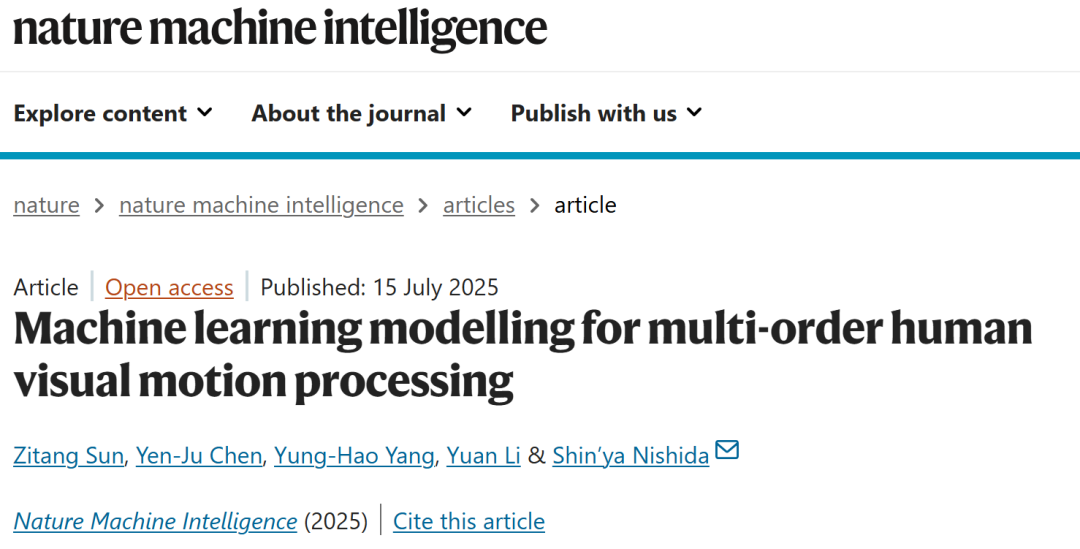1080x549 pixels.
Task: Open nature machine intelligence breadcrumb link
Action: coord(261,205)
